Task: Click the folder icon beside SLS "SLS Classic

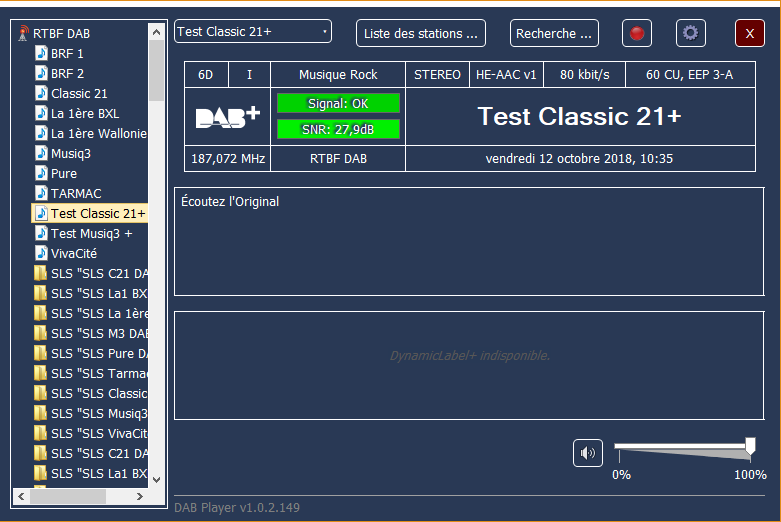Action: point(40,393)
